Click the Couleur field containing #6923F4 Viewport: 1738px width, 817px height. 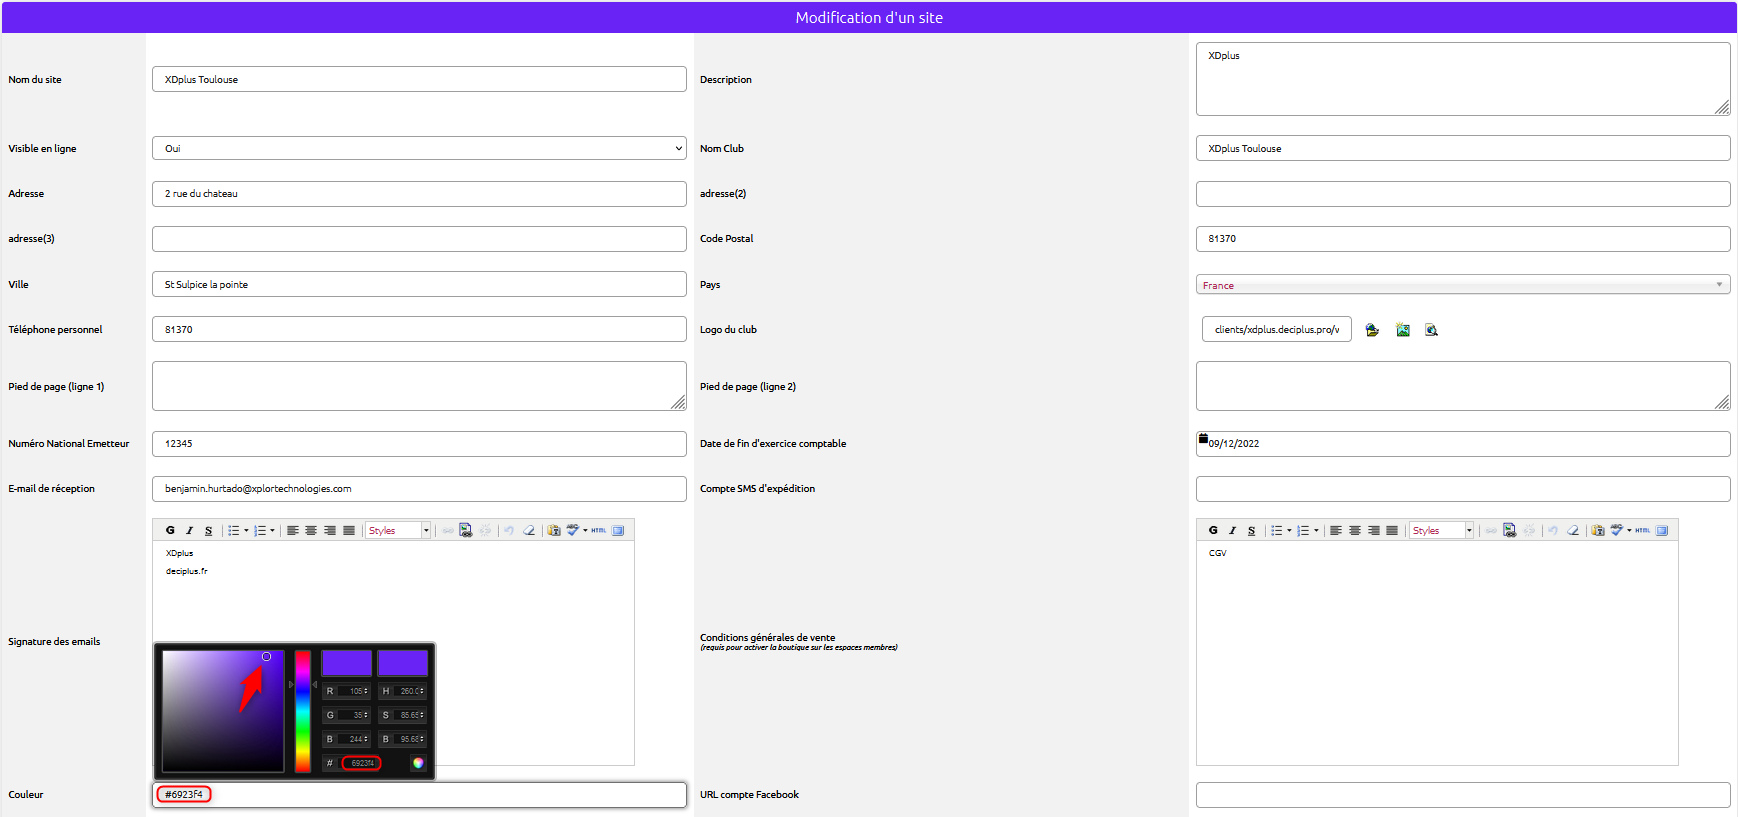coord(419,795)
